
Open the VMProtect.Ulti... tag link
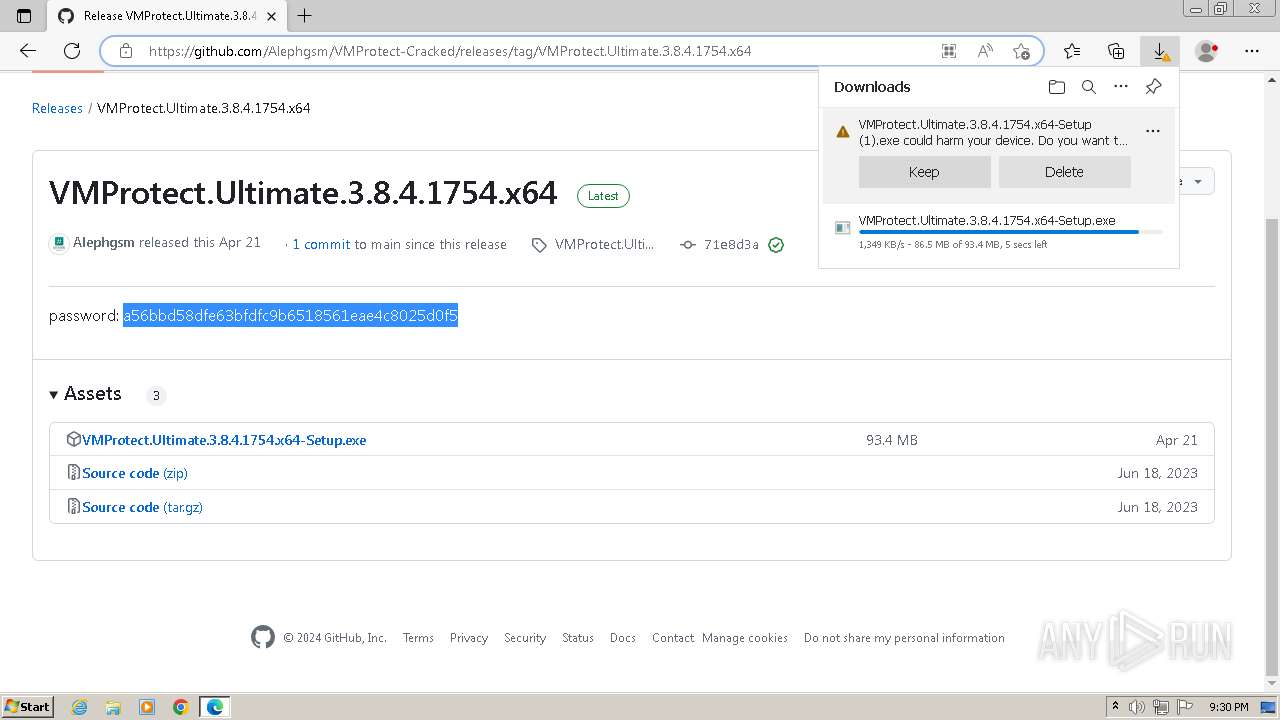(x=604, y=244)
